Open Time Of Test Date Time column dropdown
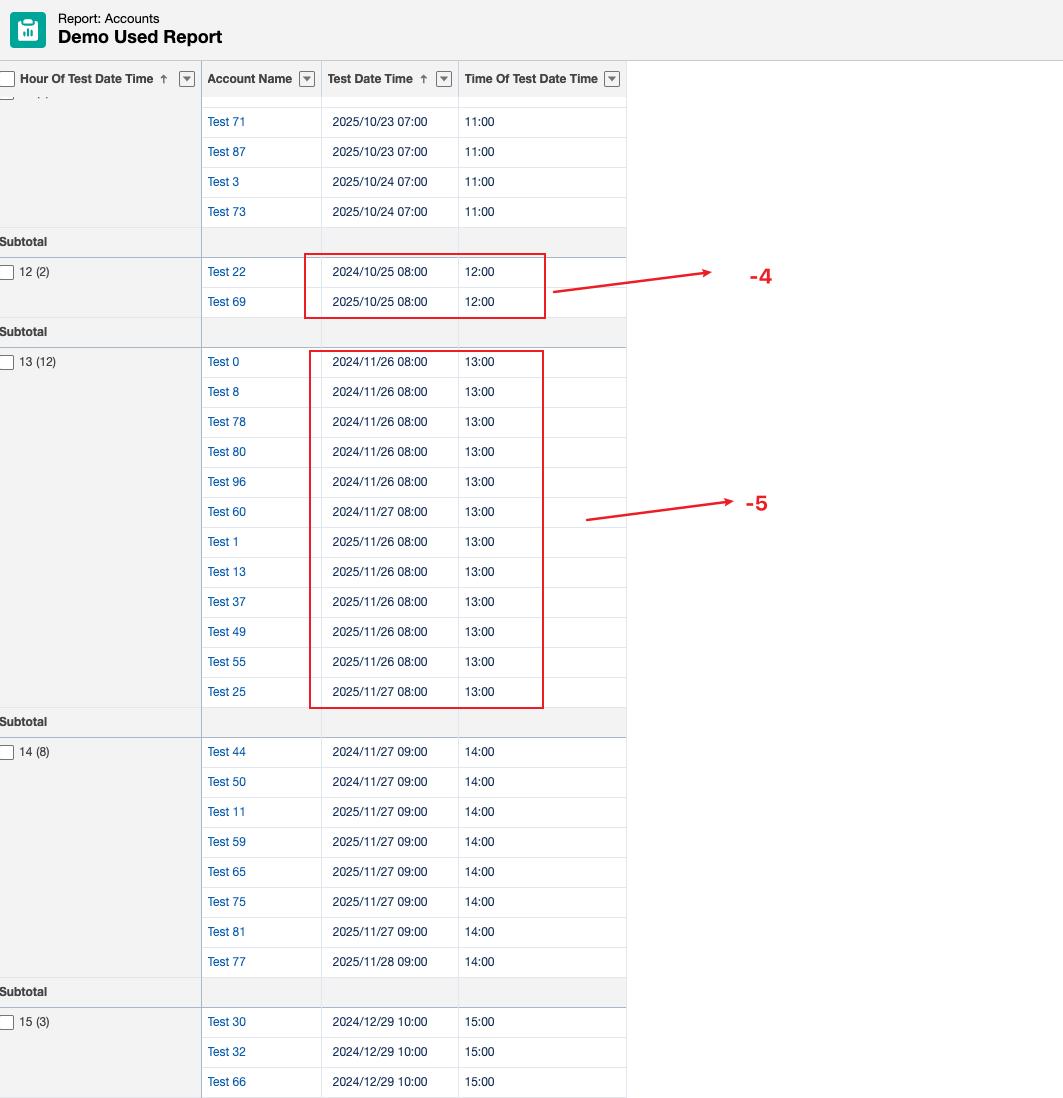Viewport: 1063px width, 1098px height. point(612,79)
